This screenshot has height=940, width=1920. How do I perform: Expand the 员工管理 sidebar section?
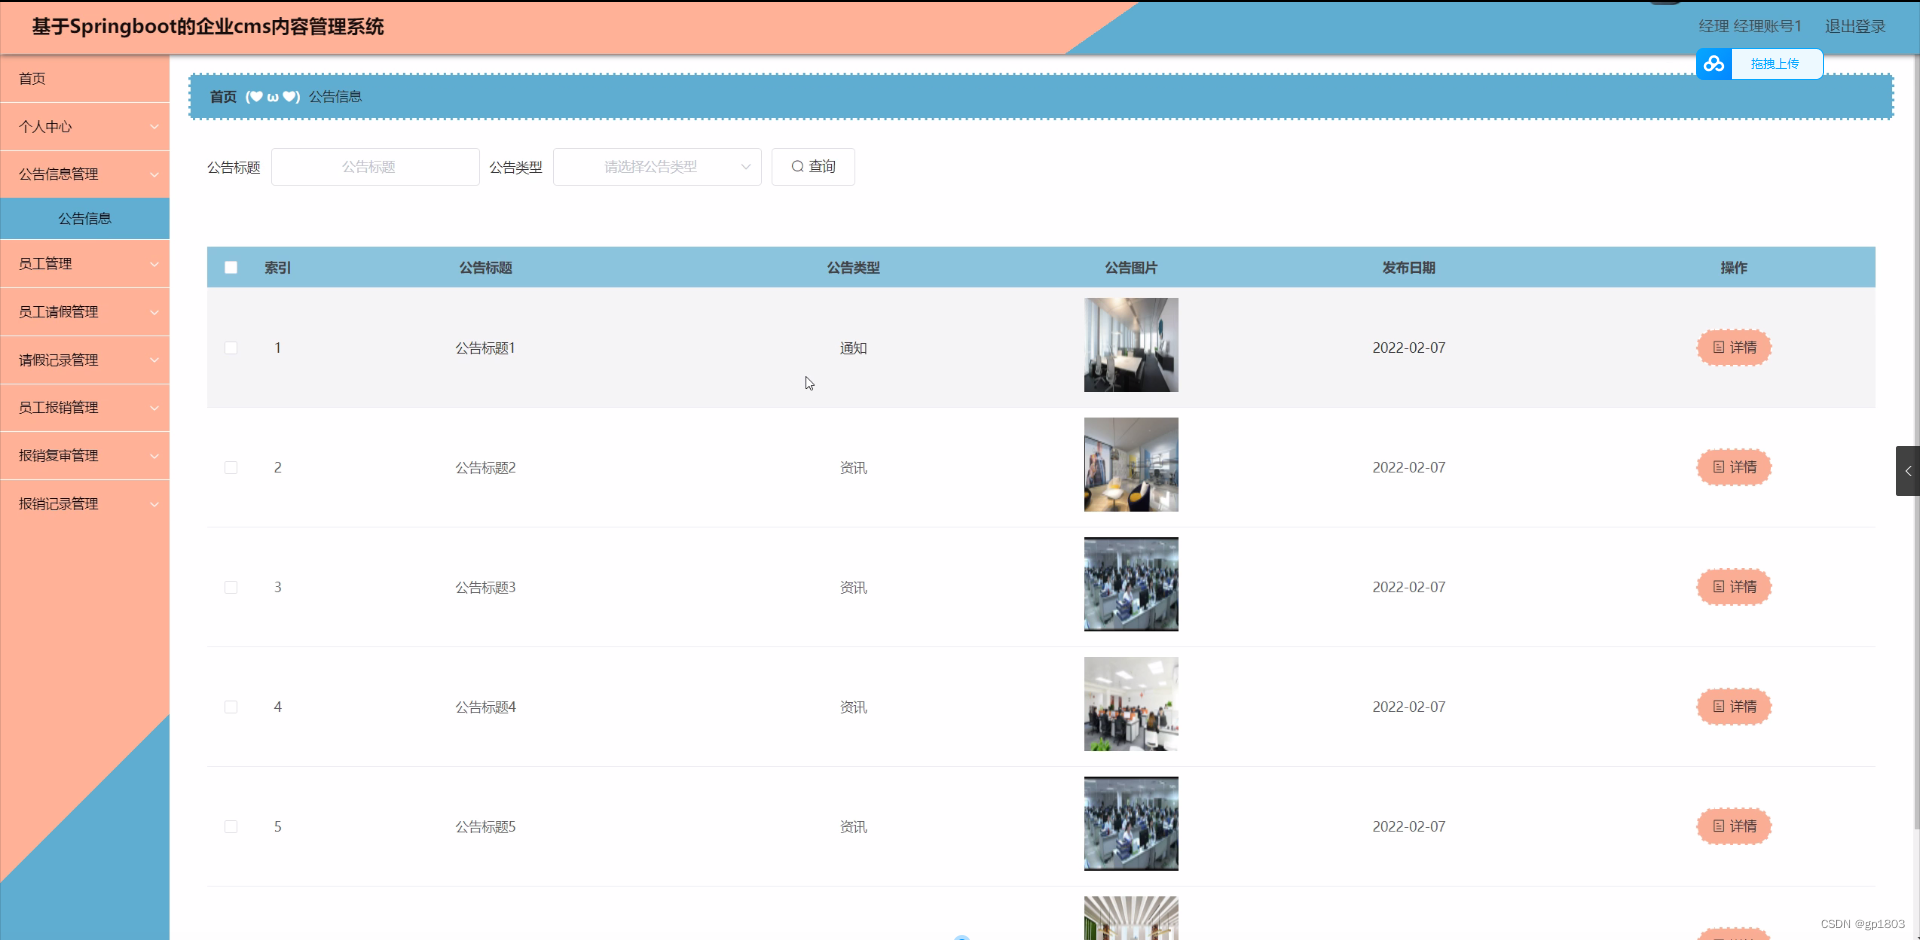[85, 263]
